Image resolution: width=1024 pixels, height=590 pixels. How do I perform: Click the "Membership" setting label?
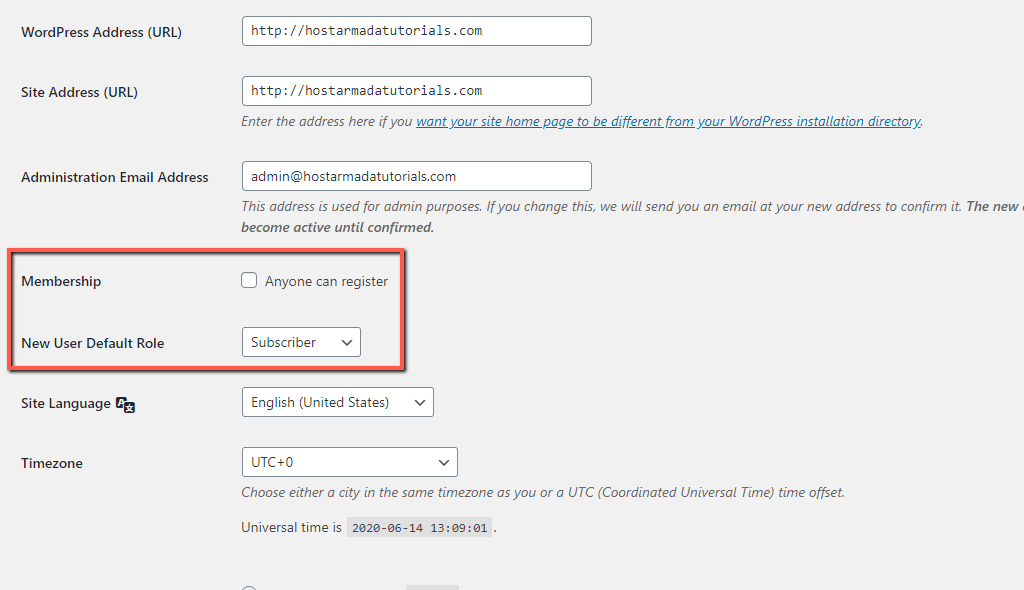61,281
